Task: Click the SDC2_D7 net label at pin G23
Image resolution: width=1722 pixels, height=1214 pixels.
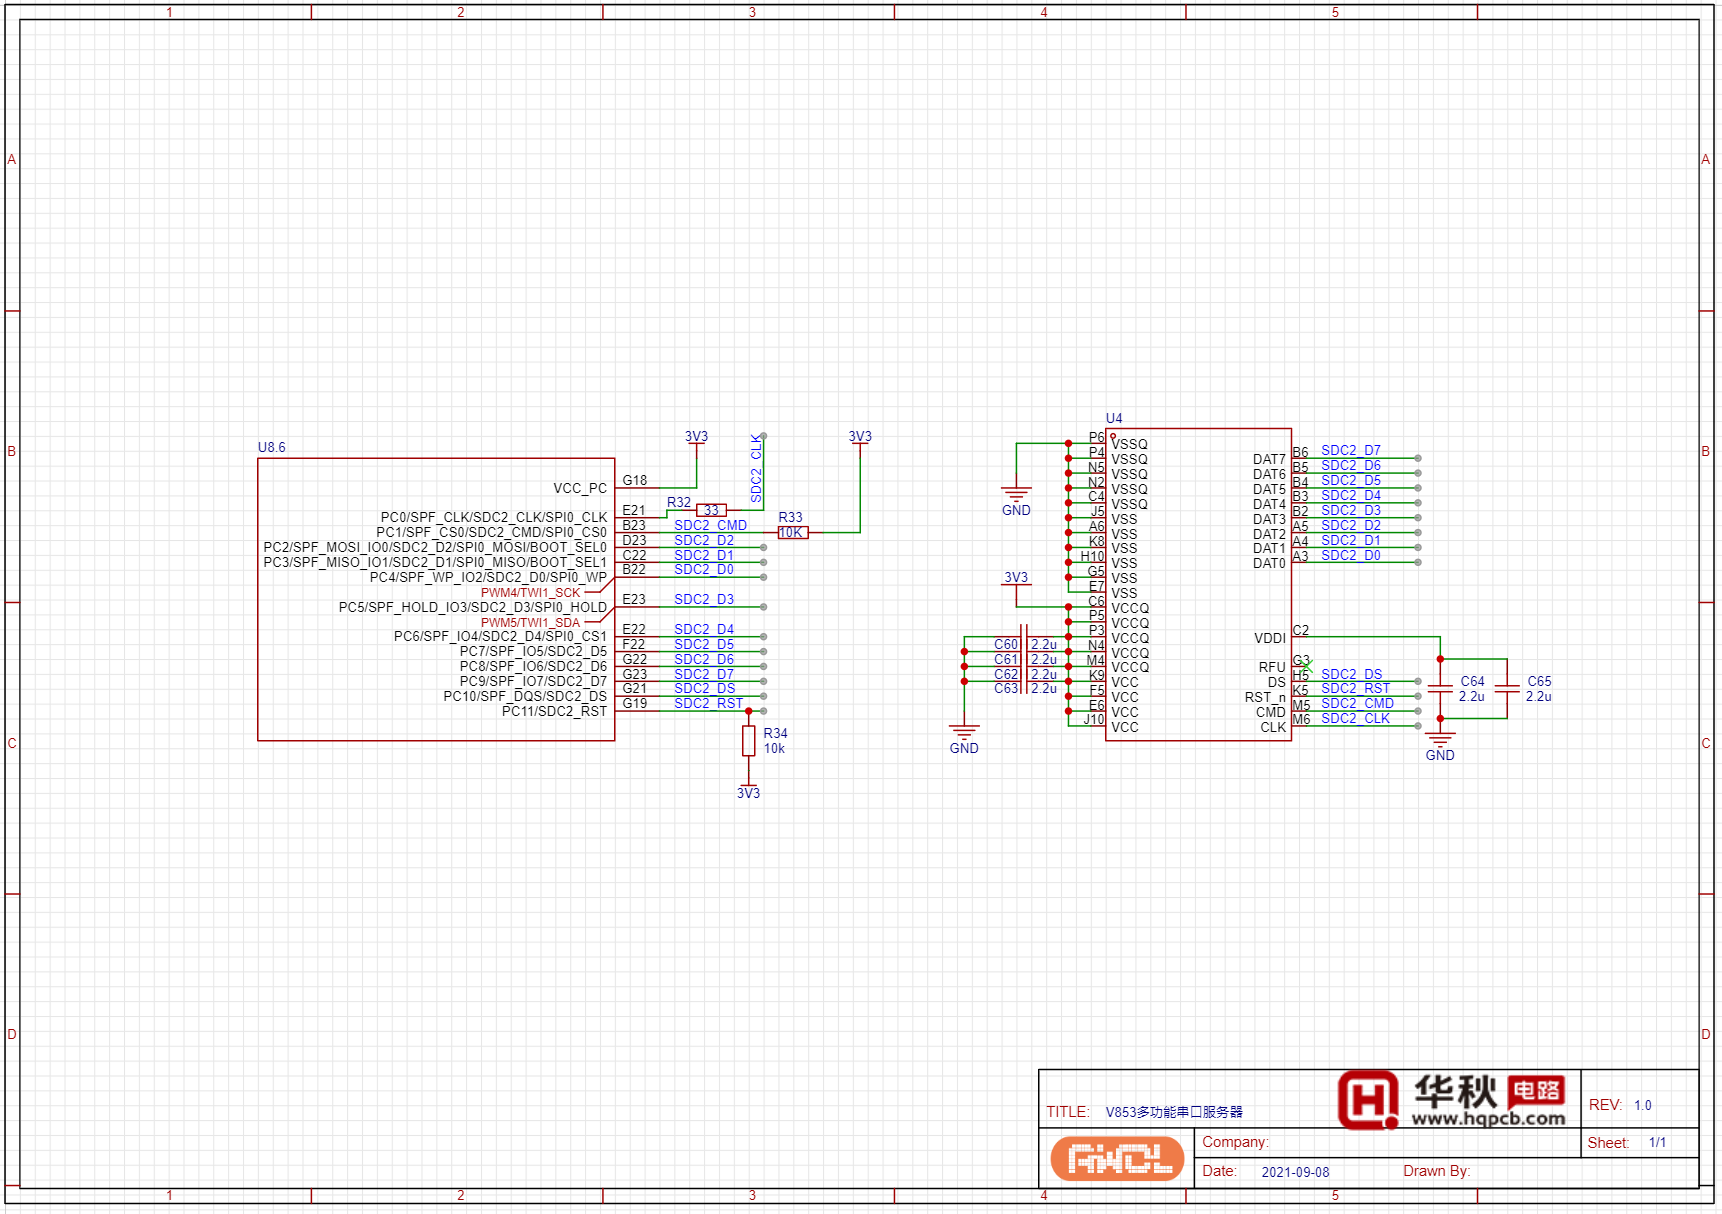Action: [703, 674]
